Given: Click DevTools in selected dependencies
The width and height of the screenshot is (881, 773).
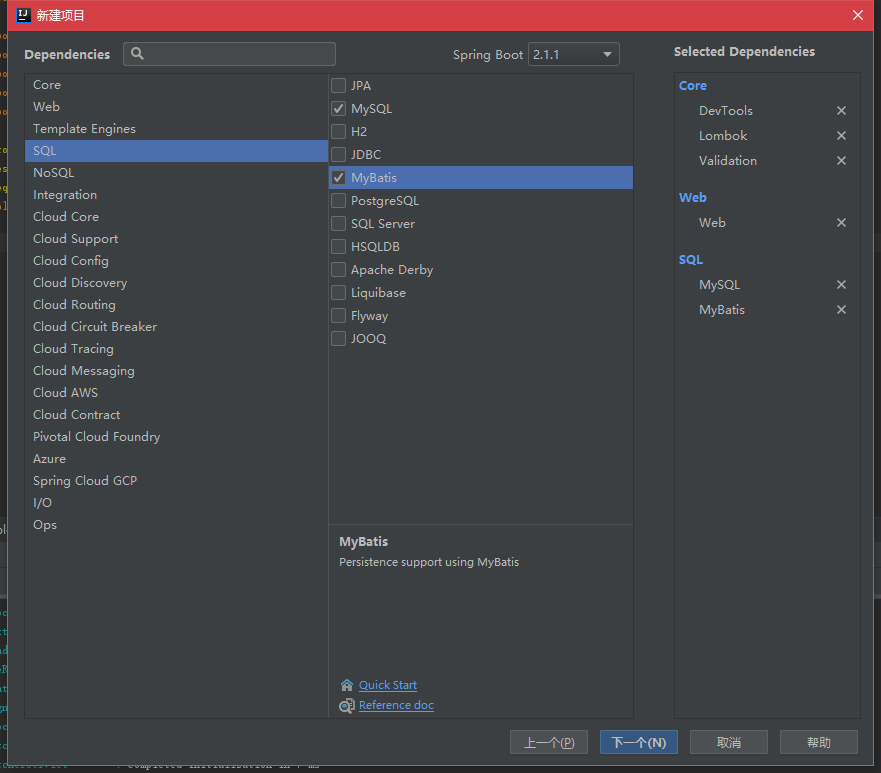Looking at the screenshot, I should pyautogui.click(x=725, y=111).
